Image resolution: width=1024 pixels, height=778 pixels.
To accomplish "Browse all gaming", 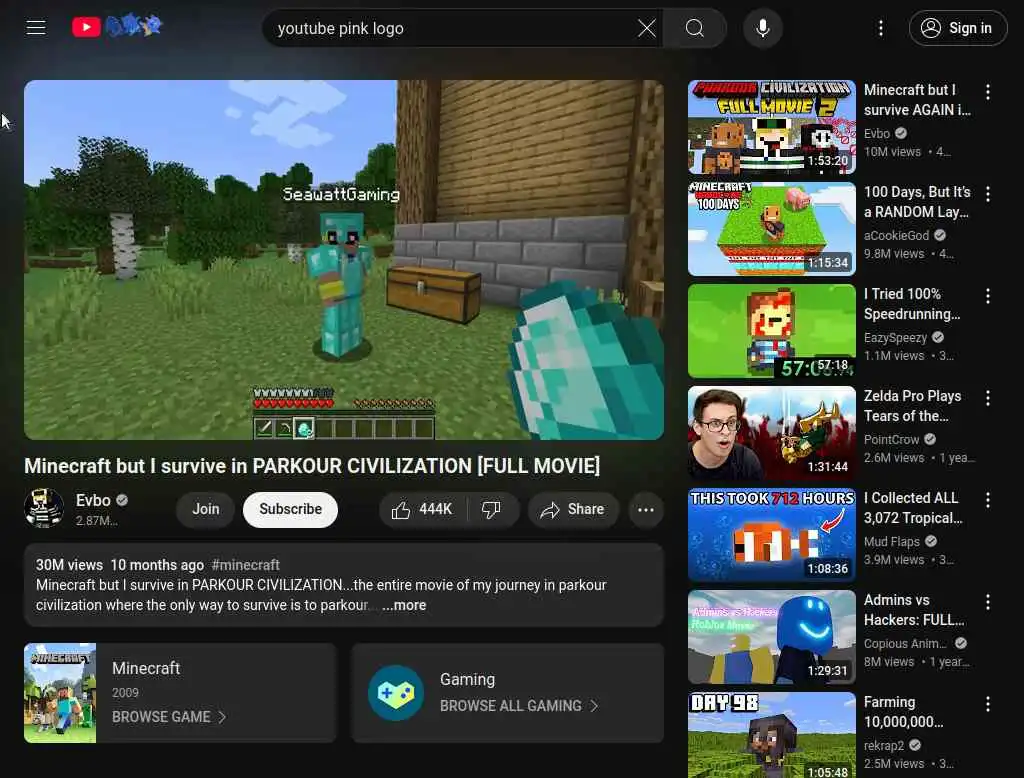I will [x=519, y=706].
